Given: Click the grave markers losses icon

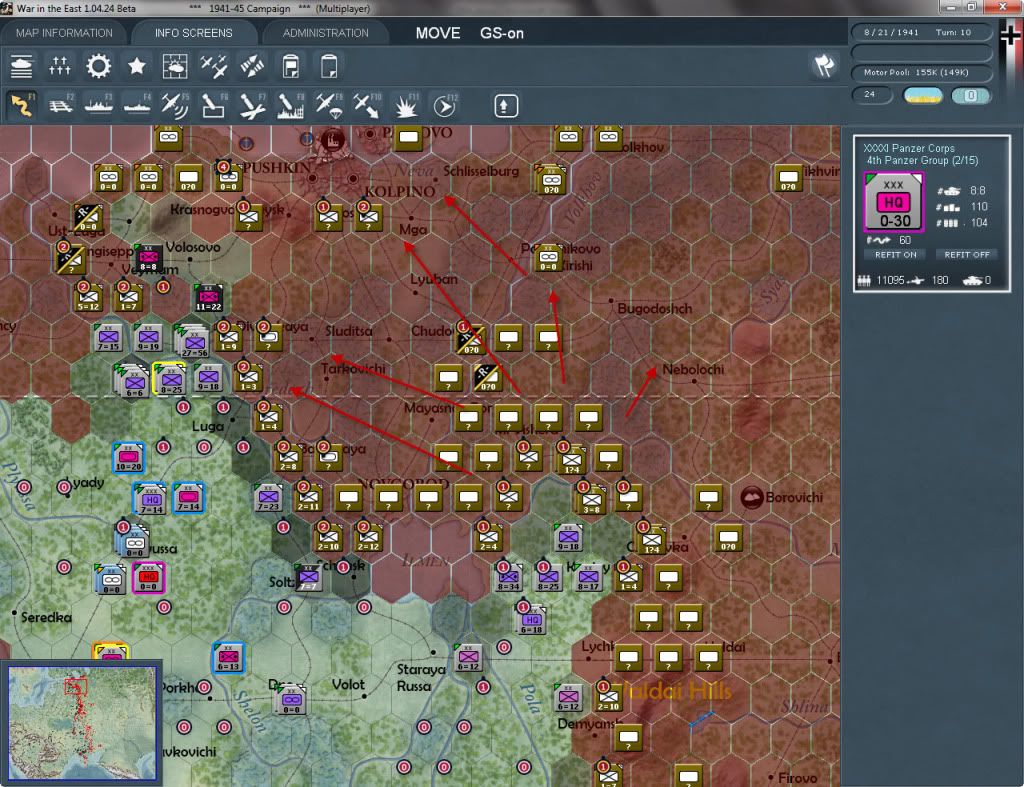Looking at the screenshot, I should coord(59,66).
